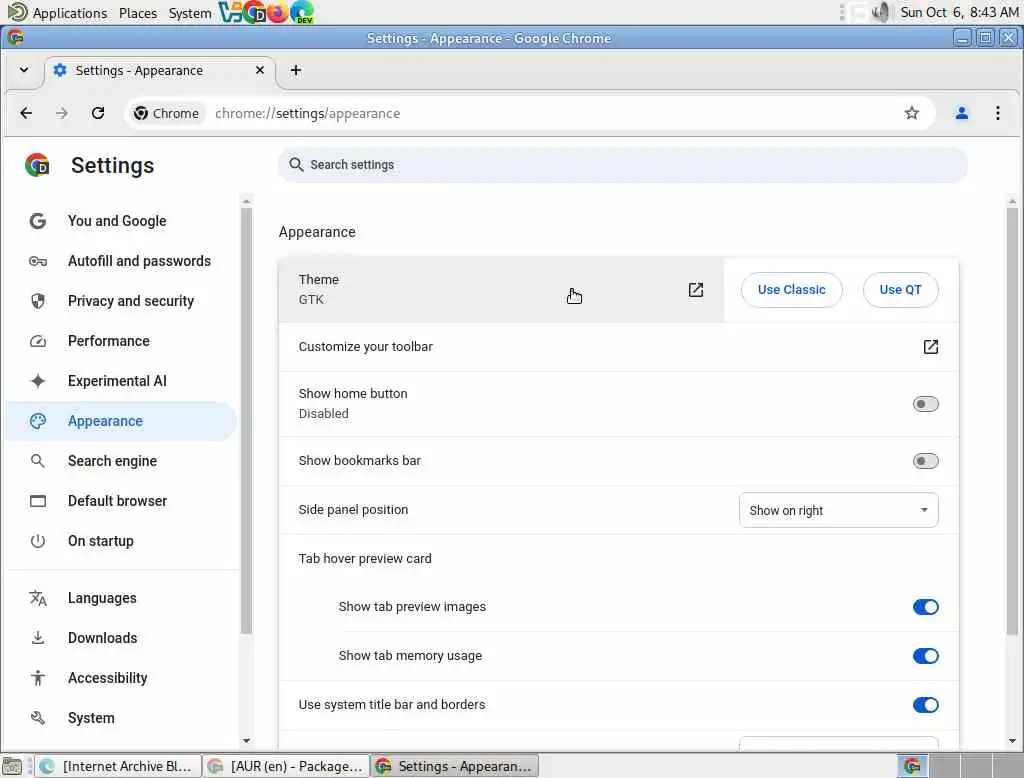Open Theme in Chrome Web Store icon
Screen dimensions: 1024x778
[x=696, y=289]
